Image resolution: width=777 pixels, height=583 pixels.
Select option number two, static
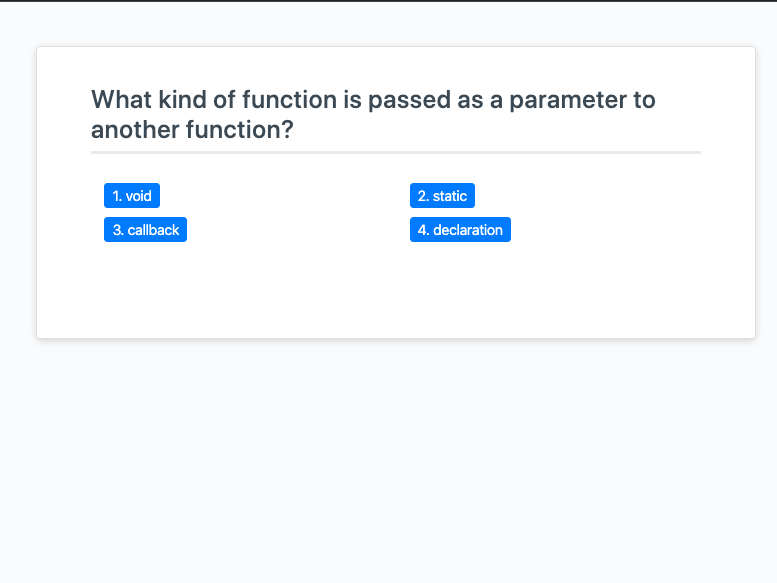[x=443, y=196]
